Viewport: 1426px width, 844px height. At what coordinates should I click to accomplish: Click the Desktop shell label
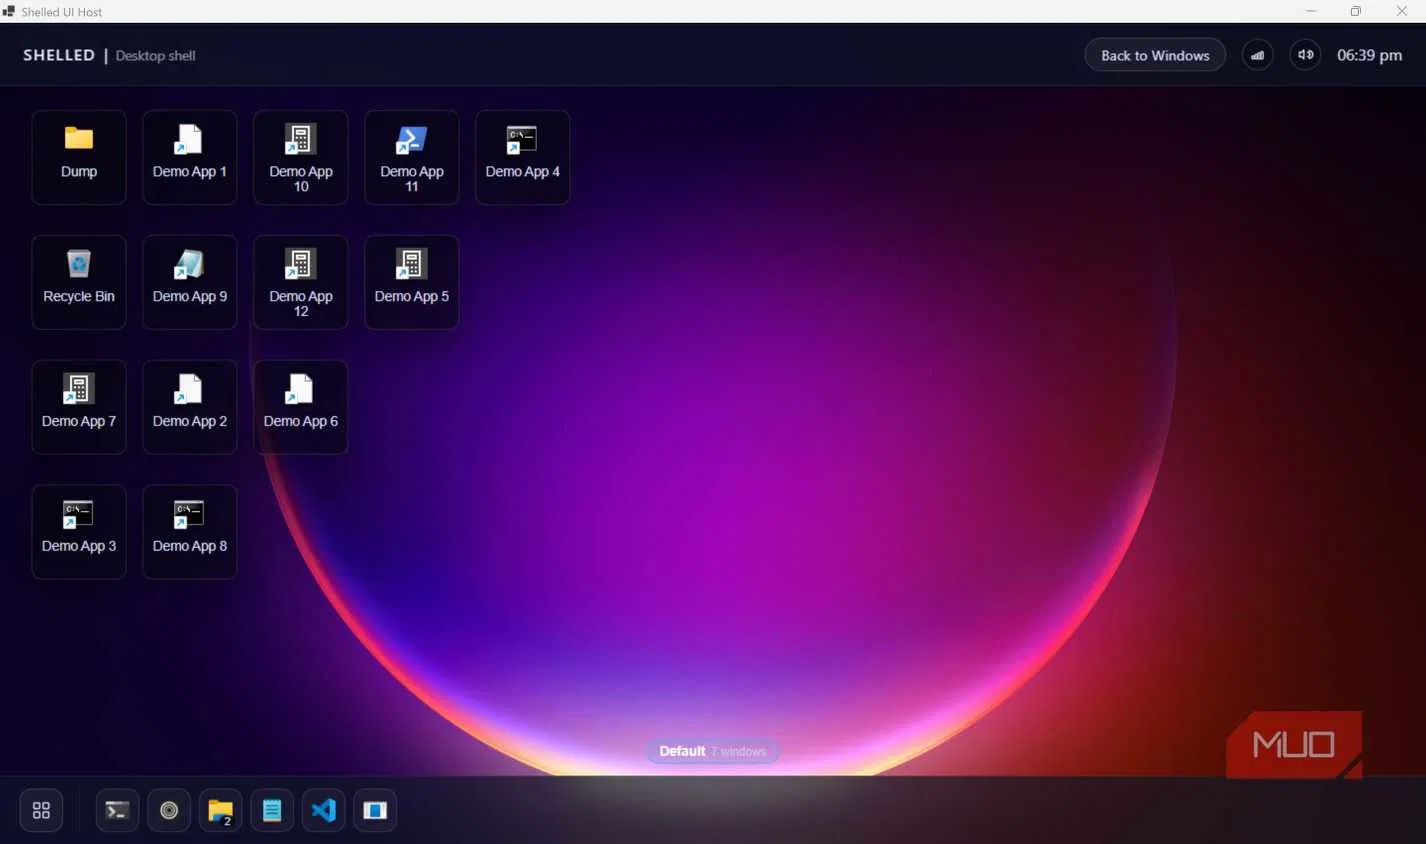click(x=155, y=56)
